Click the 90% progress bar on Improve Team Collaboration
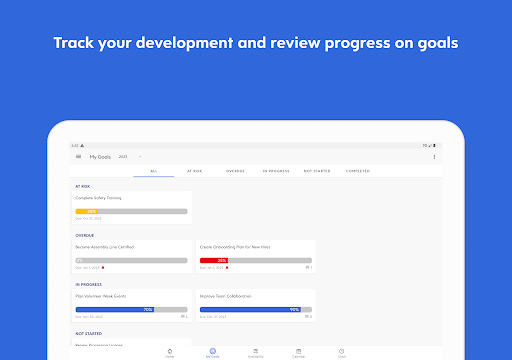The height and width of the screenshot is (360, 512). tap(256, 310)
